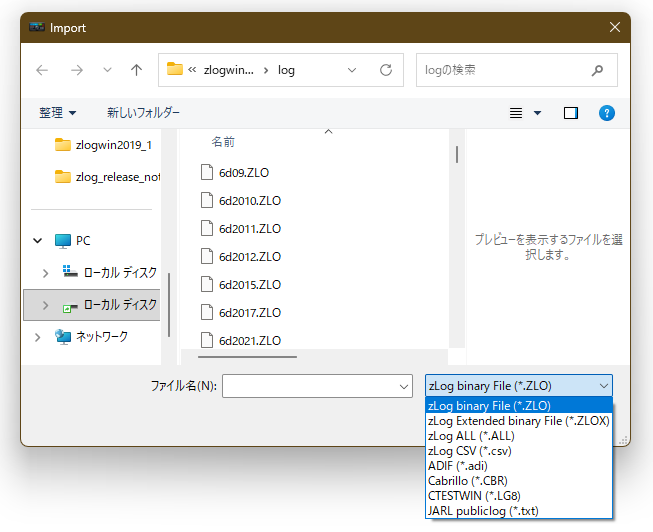This screenshot has height=532, width=653.
Task: Change view with the list view icon
Action: point(516,113)
